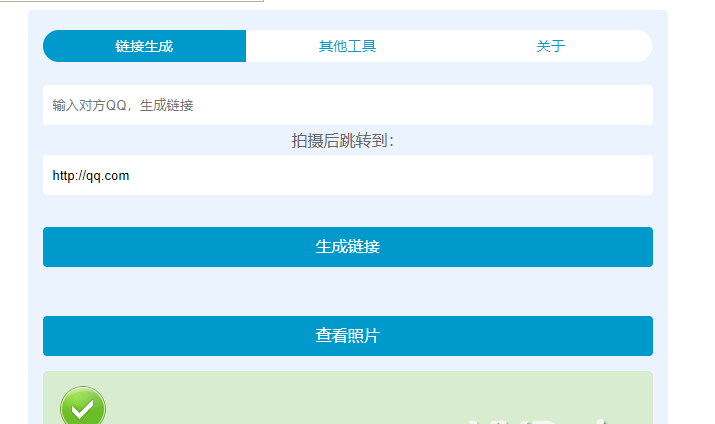Click the 关于 label in the tab bar
The image size is (715, 424).
[x=550, y=46]
